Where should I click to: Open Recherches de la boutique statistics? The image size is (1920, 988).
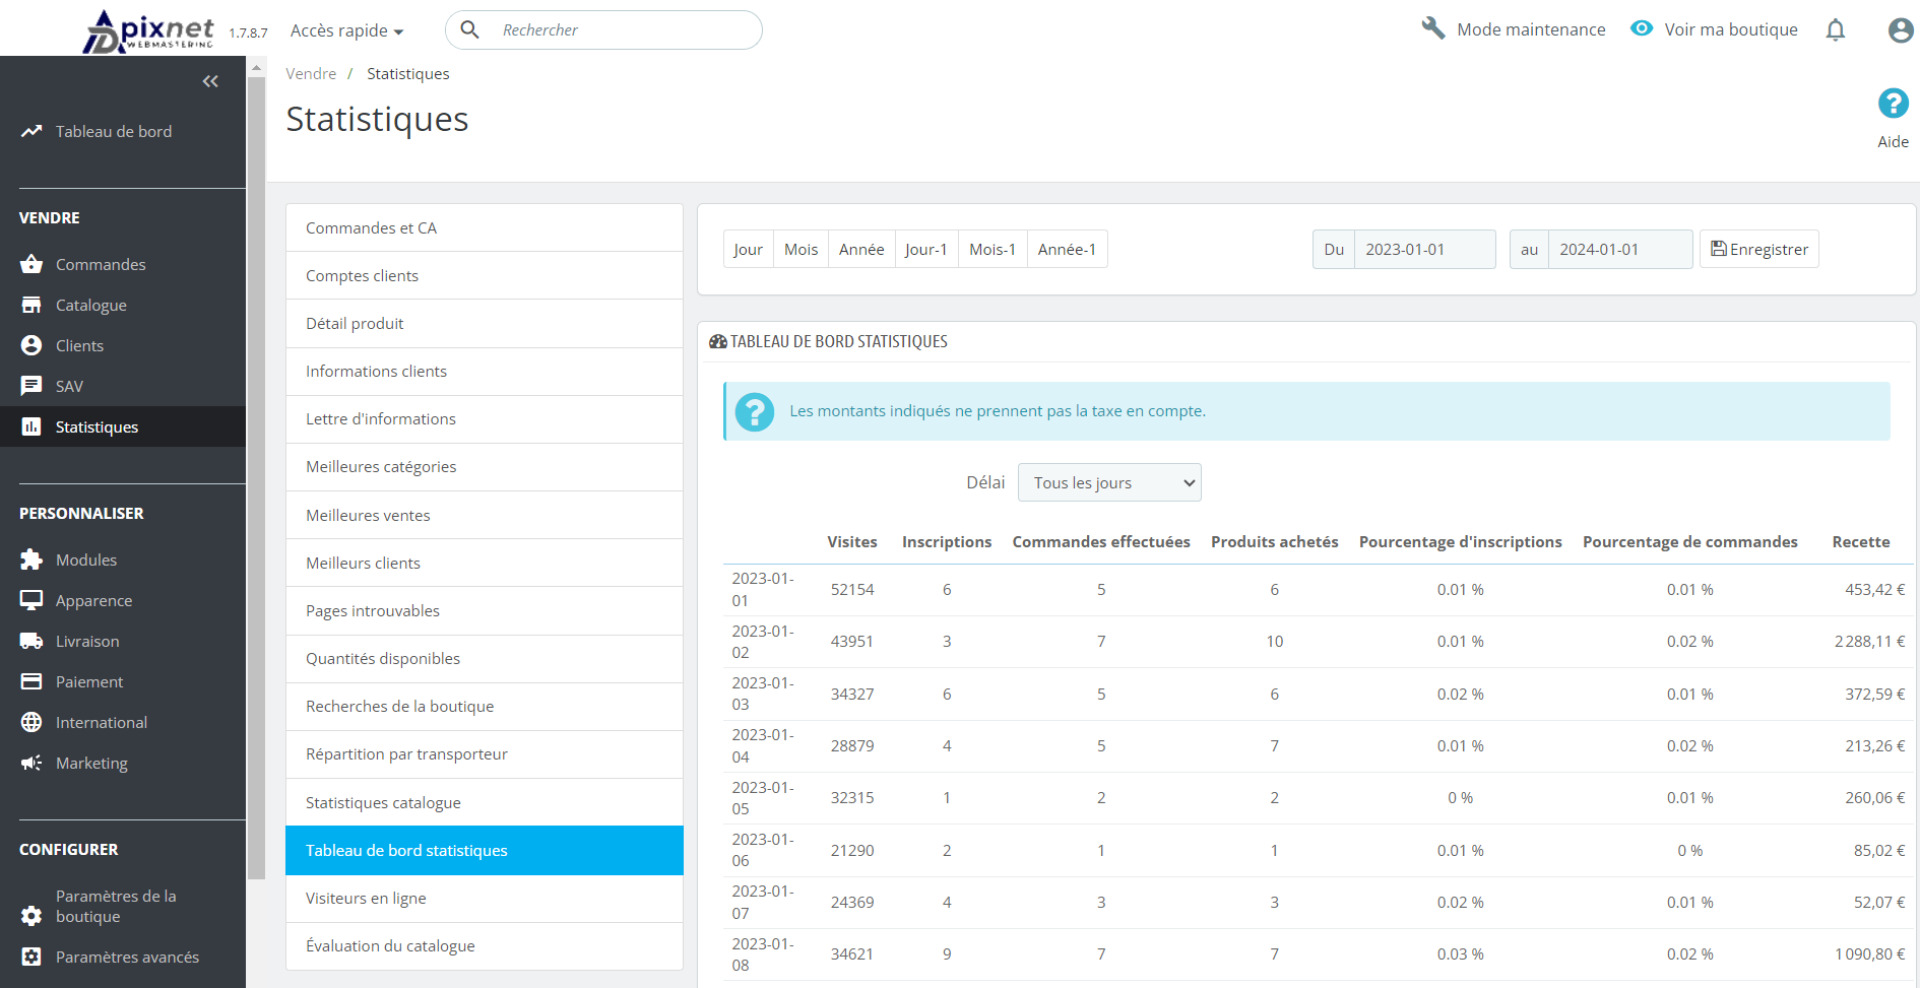click(x=484, y=706)
